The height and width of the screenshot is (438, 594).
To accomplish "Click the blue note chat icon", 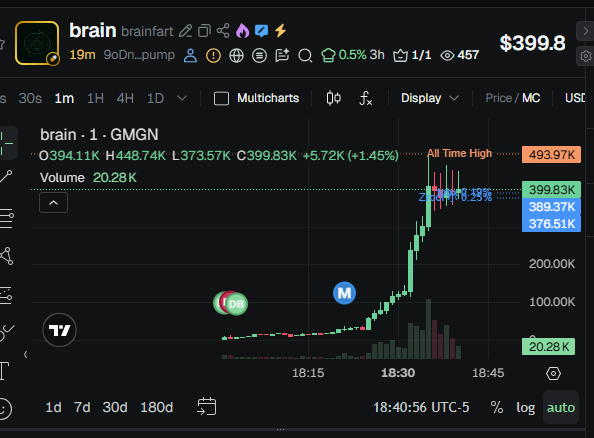I will point(261,31).
